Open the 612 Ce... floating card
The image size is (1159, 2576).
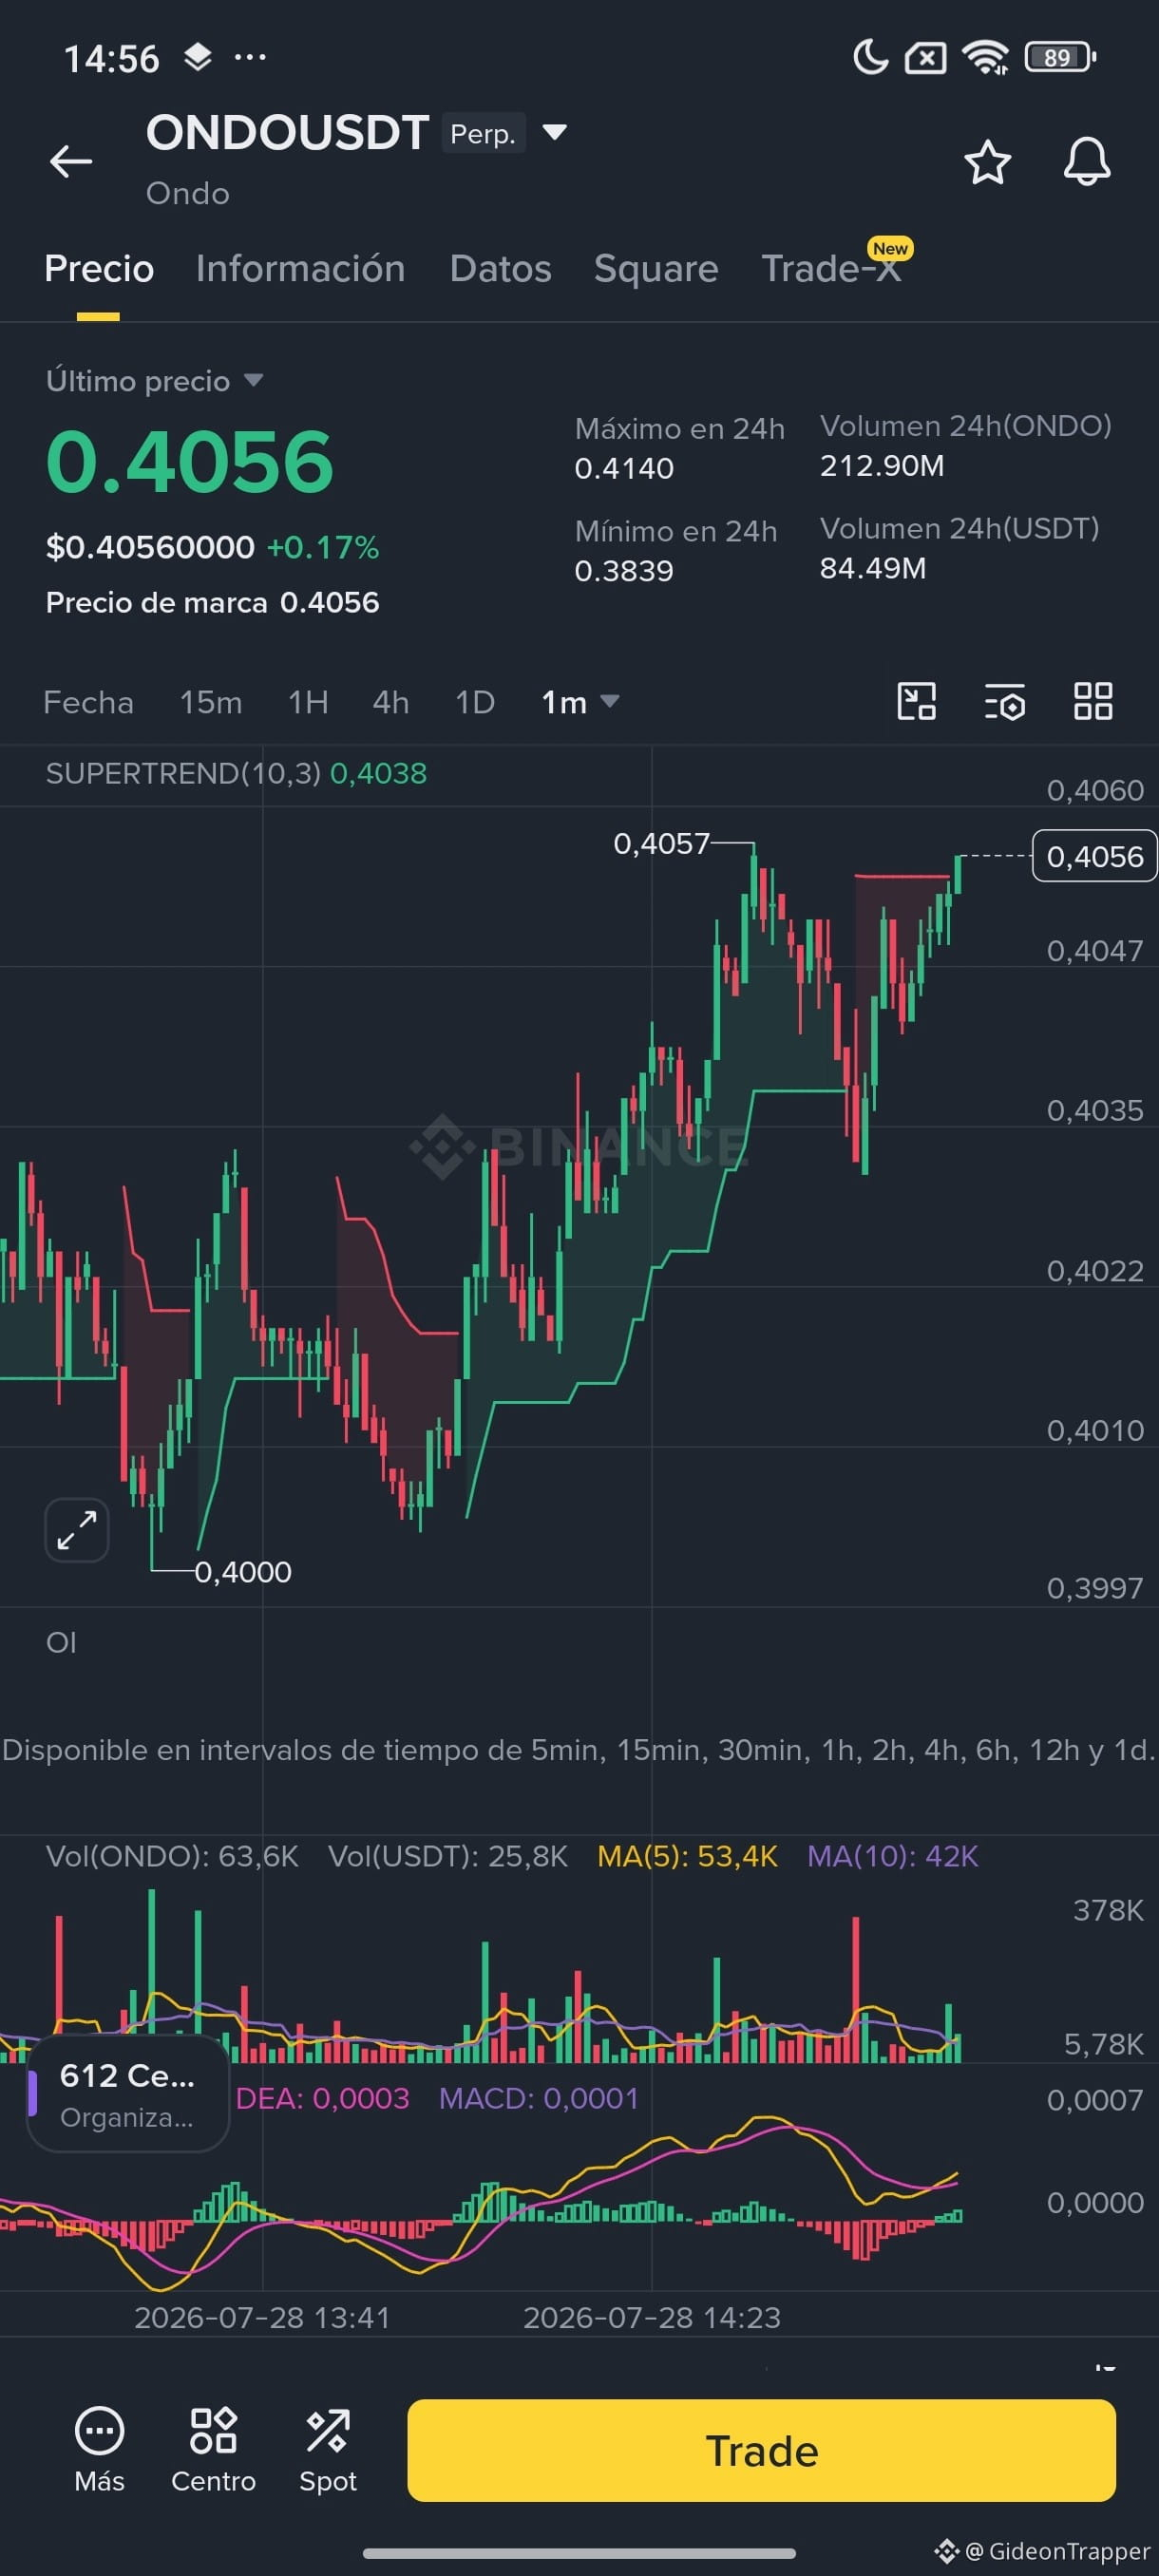coord(128,2093)
